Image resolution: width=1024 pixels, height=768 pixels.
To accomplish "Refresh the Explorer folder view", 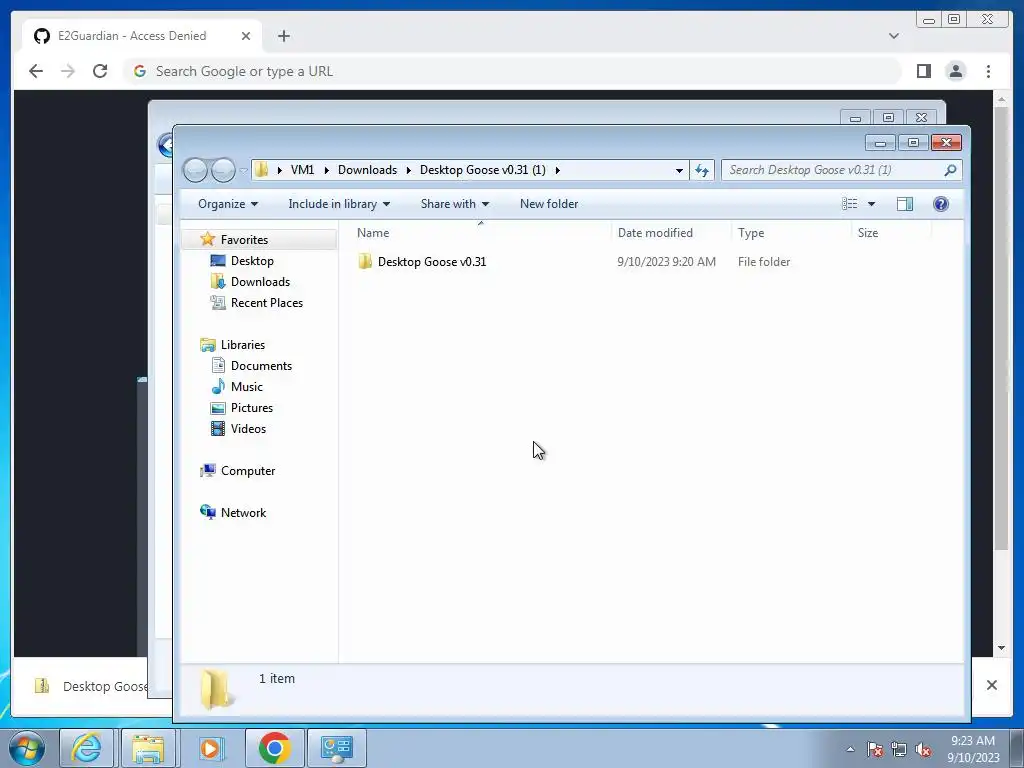I will 702,170.
